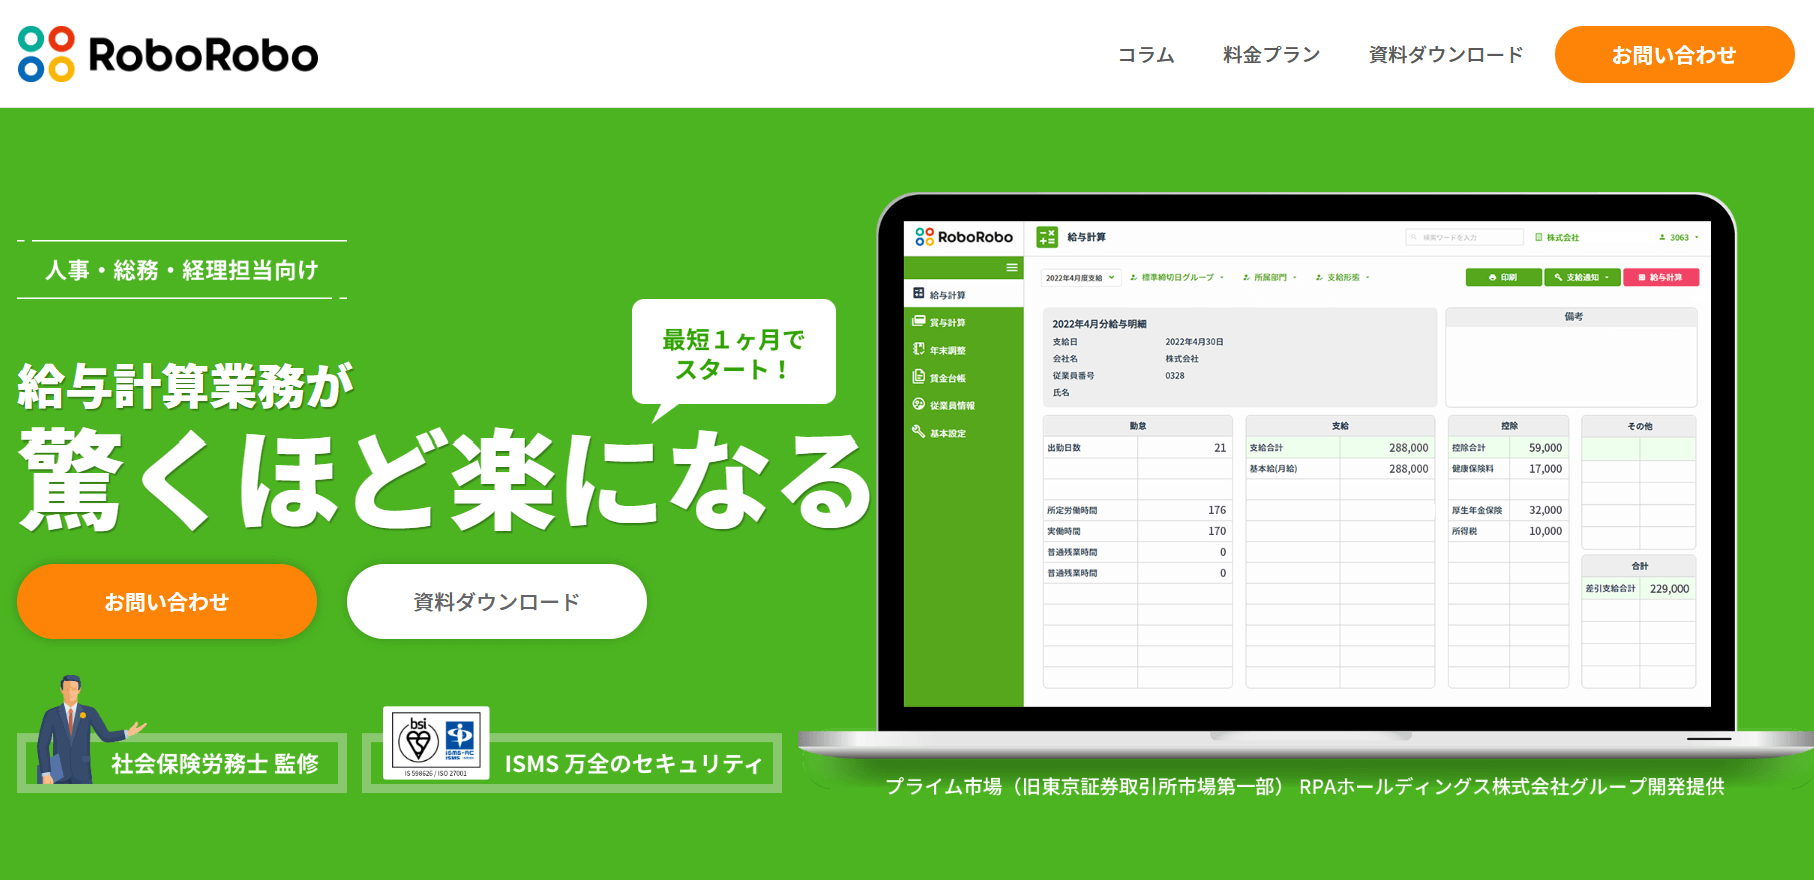
Task: Open the 賃金台帳 sidebar icon
Action: (x=918, y=377)
